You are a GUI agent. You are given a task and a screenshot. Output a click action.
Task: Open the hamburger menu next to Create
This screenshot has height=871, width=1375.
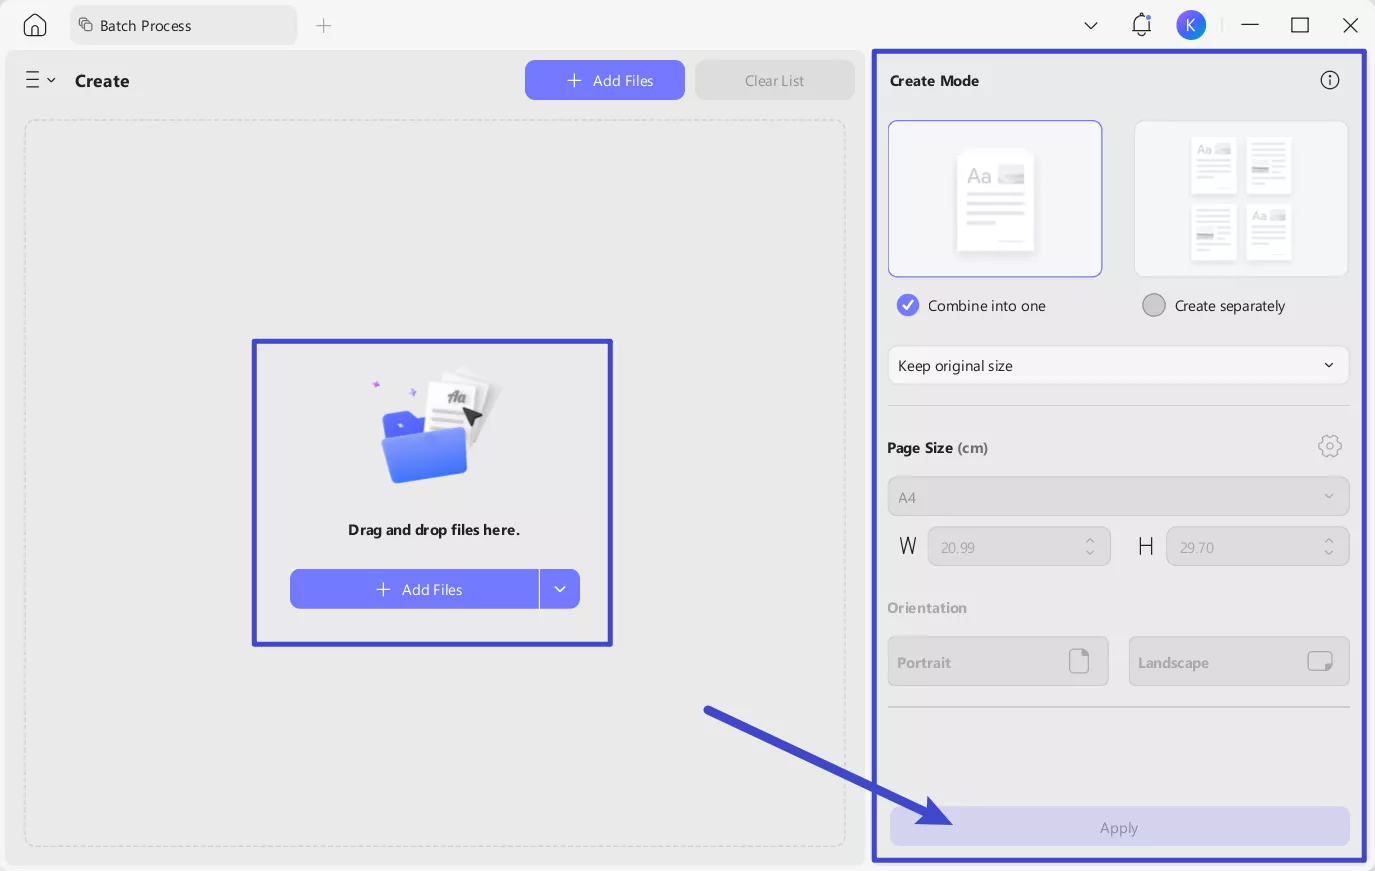click(x=40, y=80)
